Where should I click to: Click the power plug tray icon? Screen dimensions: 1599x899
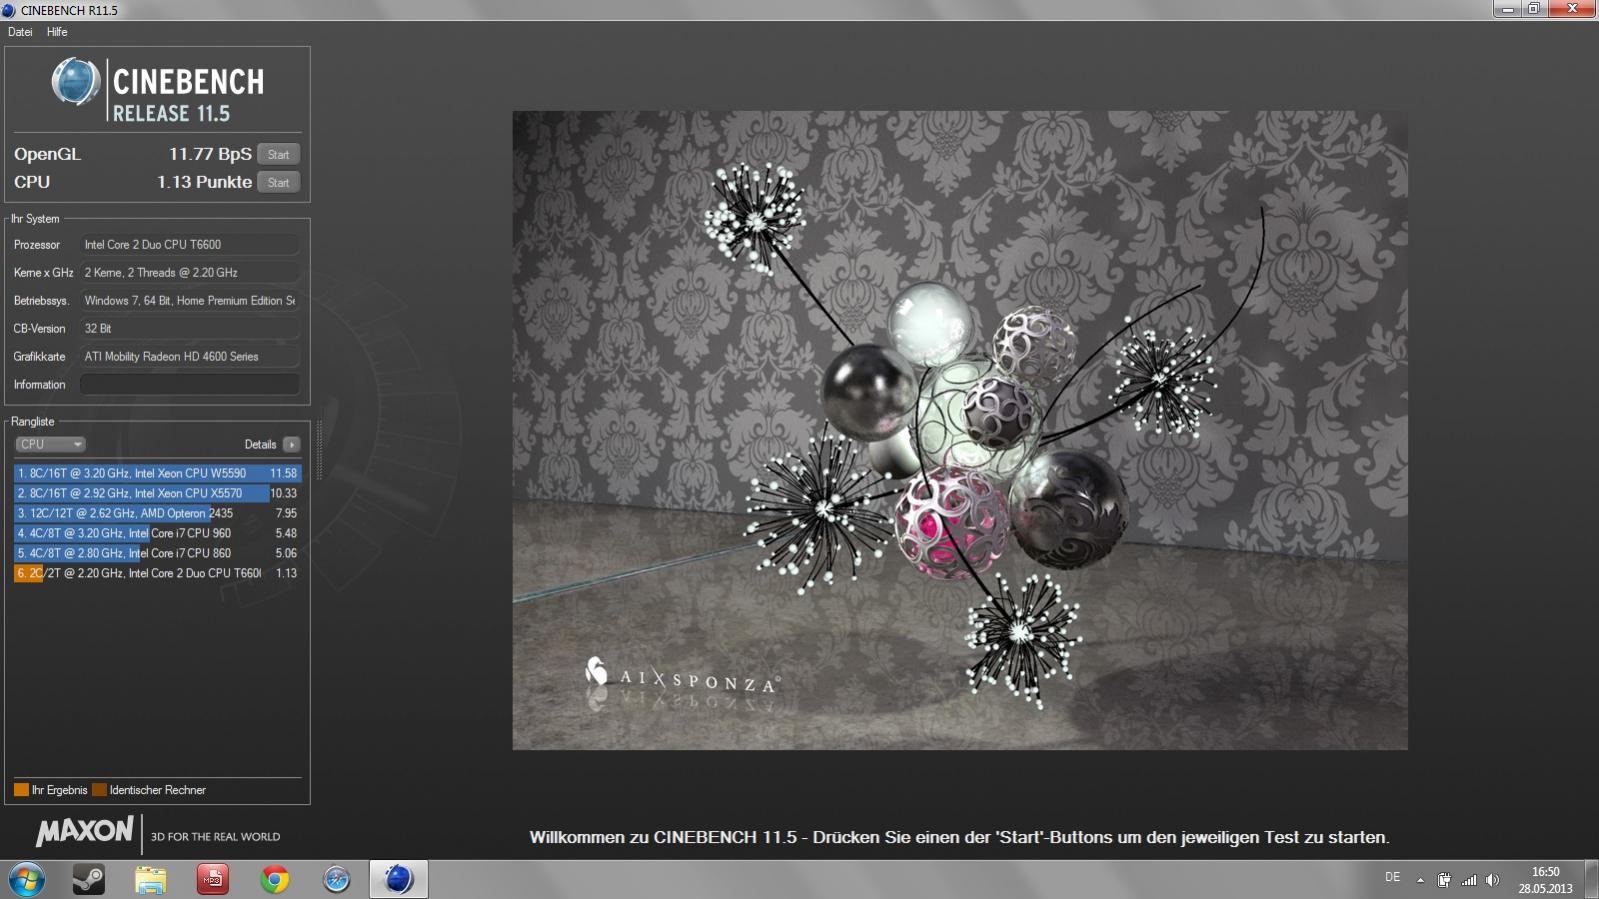tap(1444, 880)
